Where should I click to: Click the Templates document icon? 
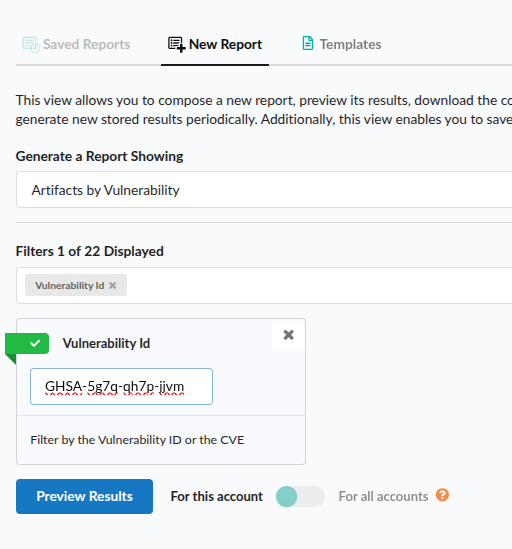[x=307, y=44]
